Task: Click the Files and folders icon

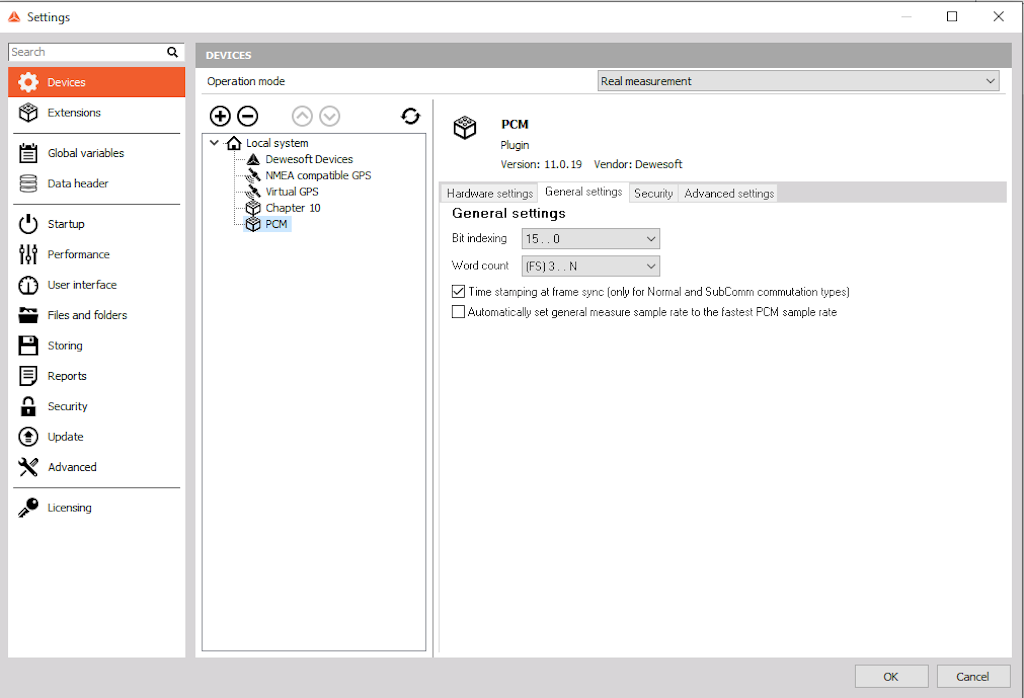Action: point(28,315)
